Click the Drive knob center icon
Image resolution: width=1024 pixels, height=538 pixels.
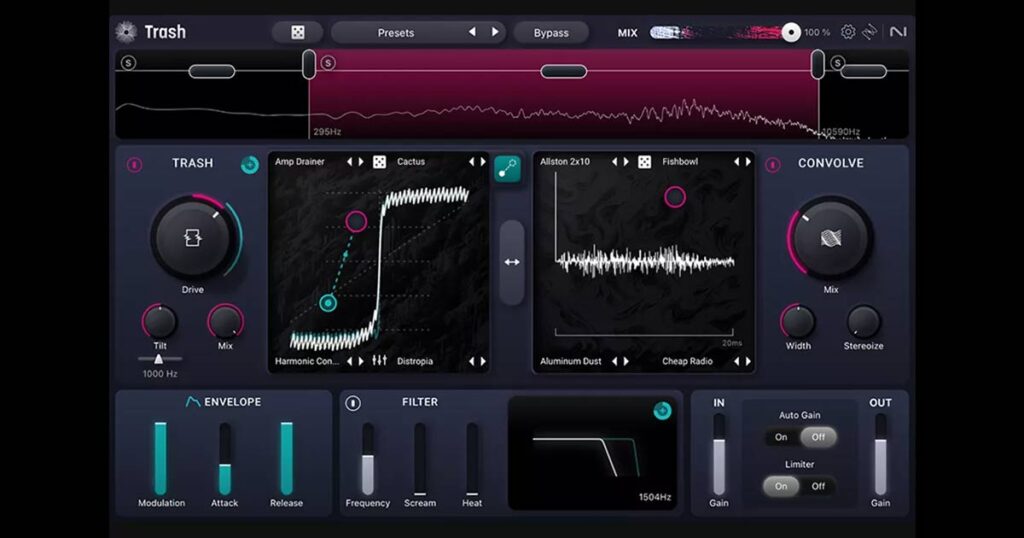point(193,238)
